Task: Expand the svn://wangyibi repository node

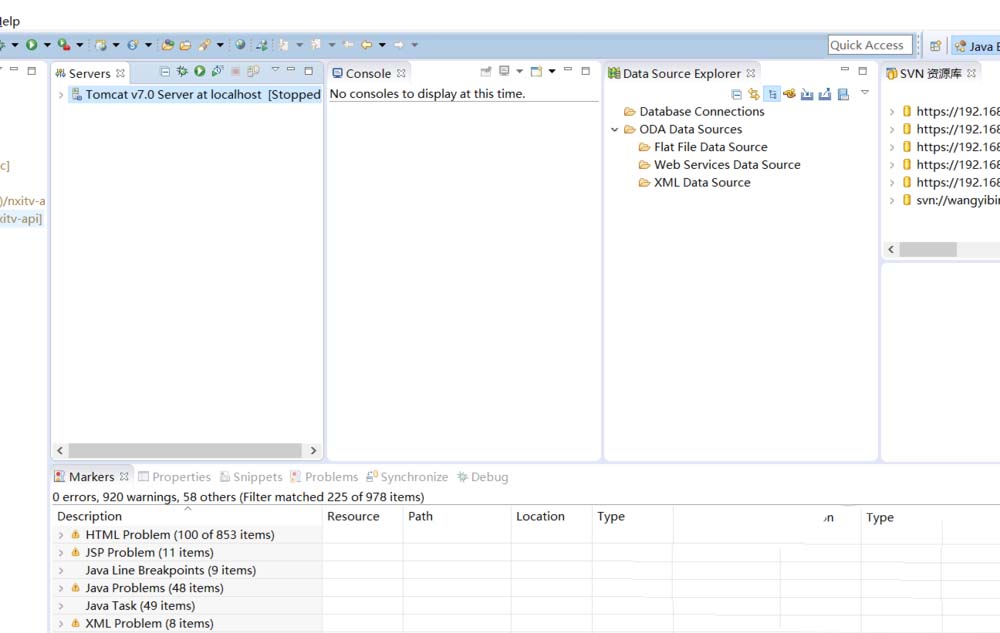Action: tap(892, 201)
